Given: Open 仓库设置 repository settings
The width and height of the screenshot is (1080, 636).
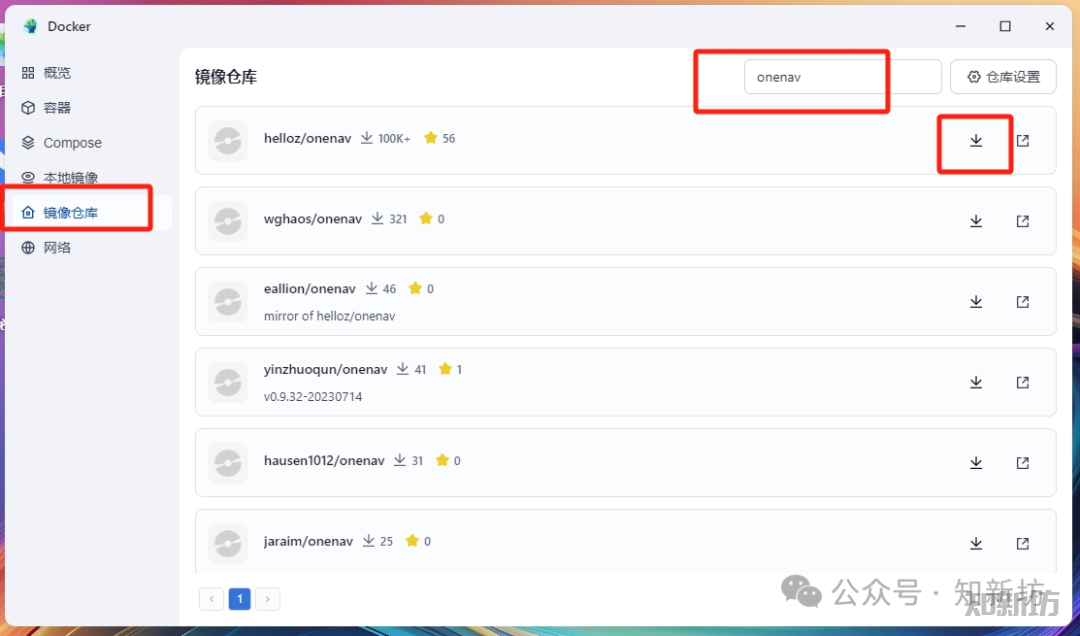Looking at the screenshot, I should coord(1003,76).
